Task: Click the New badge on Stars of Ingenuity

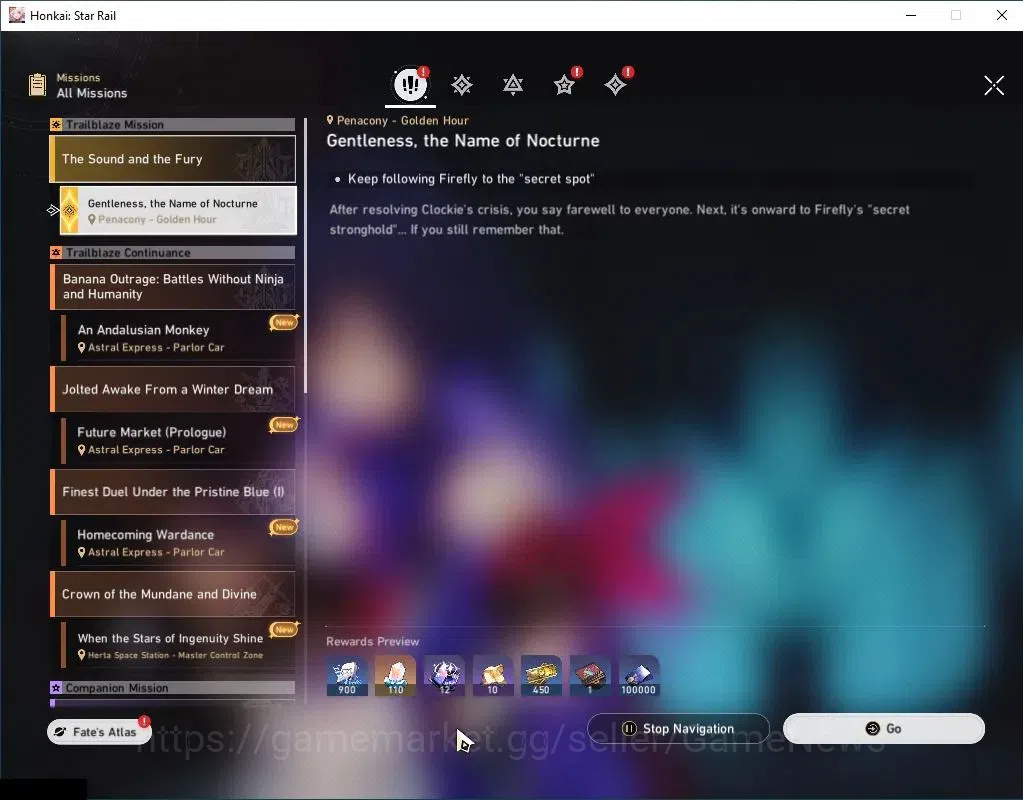Action: pos(284,630)
